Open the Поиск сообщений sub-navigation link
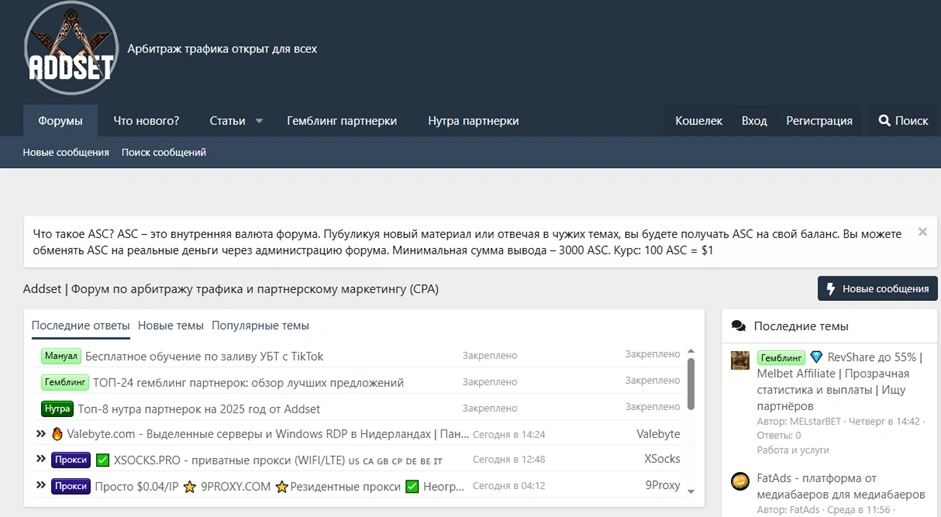The image size is (941, 517). click(x=164, y=153)
